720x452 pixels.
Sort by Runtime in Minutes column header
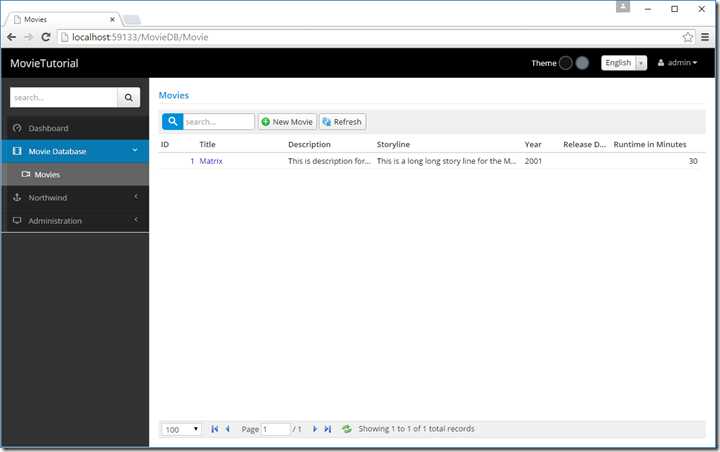(650, 144)
